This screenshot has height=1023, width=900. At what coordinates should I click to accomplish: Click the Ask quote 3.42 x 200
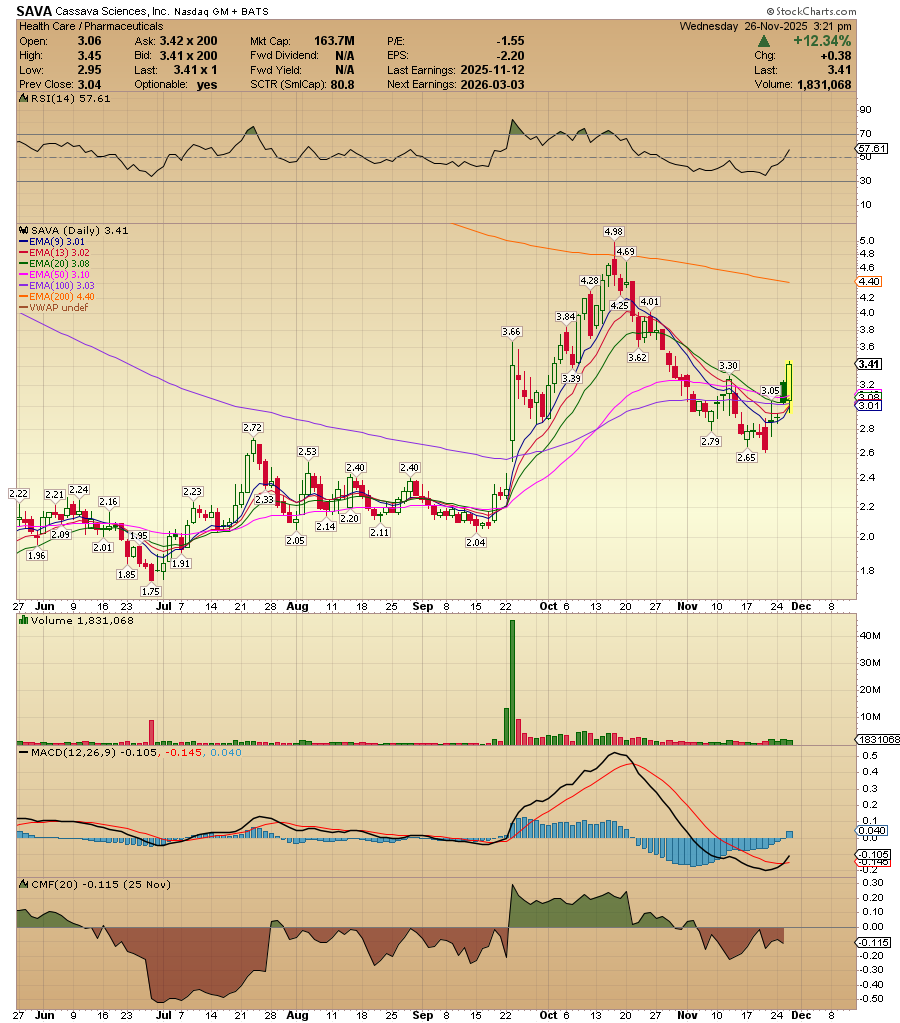coord(189,41)
